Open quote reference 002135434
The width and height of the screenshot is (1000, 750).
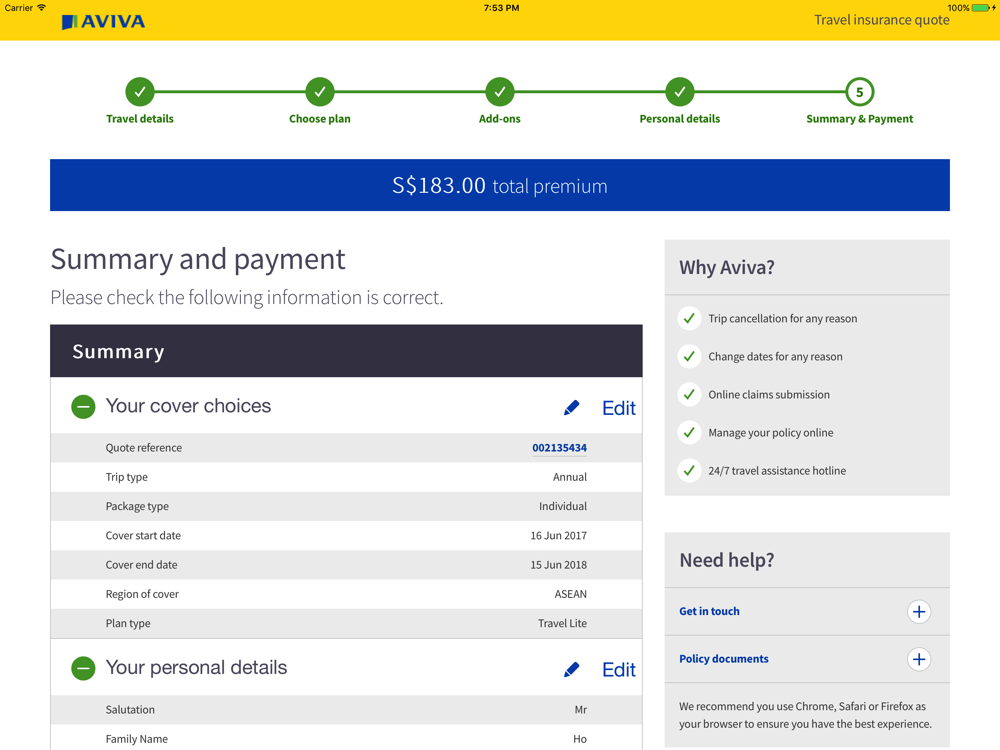tap(559, 448)
